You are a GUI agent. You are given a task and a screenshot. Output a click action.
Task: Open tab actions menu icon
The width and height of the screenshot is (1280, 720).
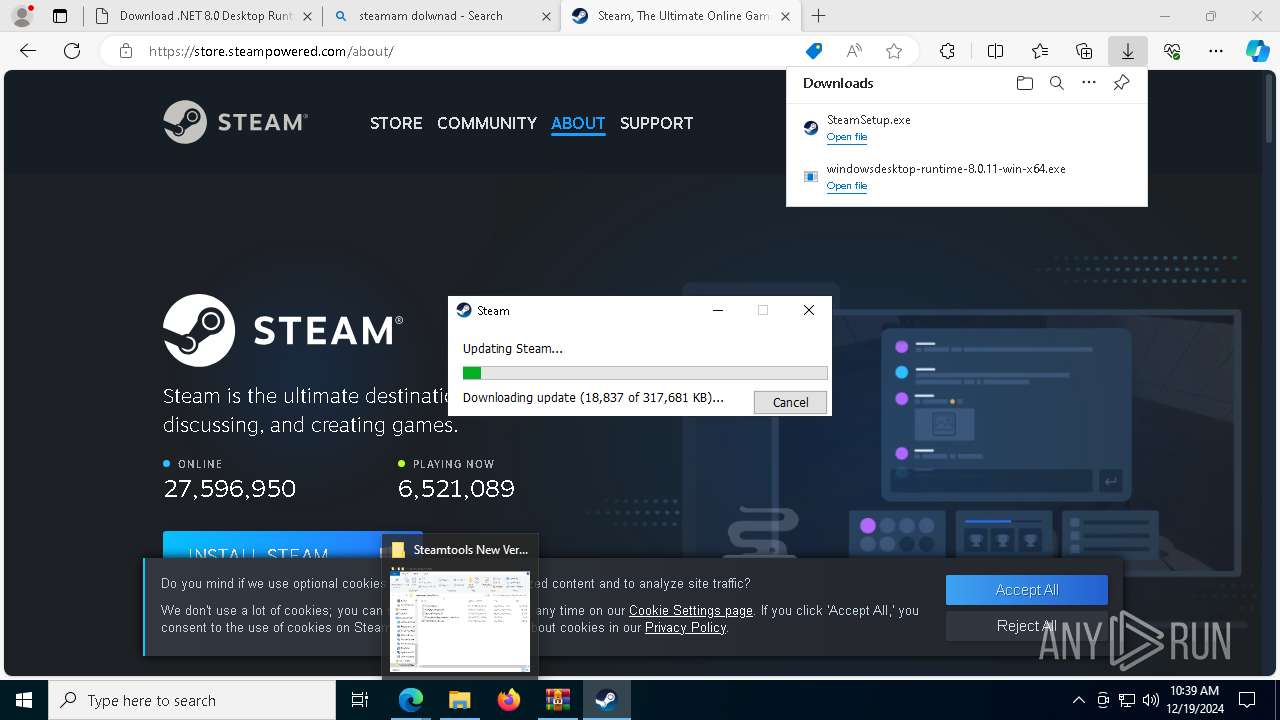pyautogui.click(x=60, y=16)
